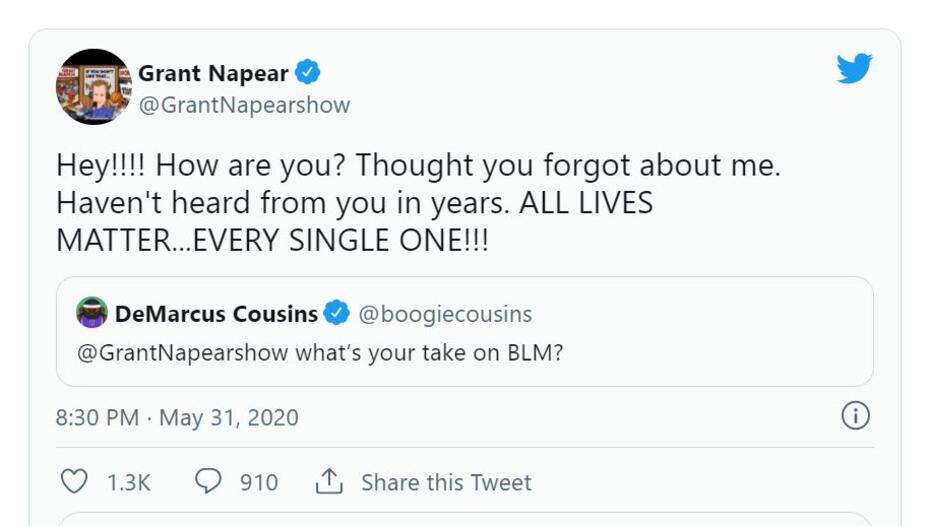Open the quoted tweet about BLM
The width and height of the screenshot is (930, 526).
(600, 353)
